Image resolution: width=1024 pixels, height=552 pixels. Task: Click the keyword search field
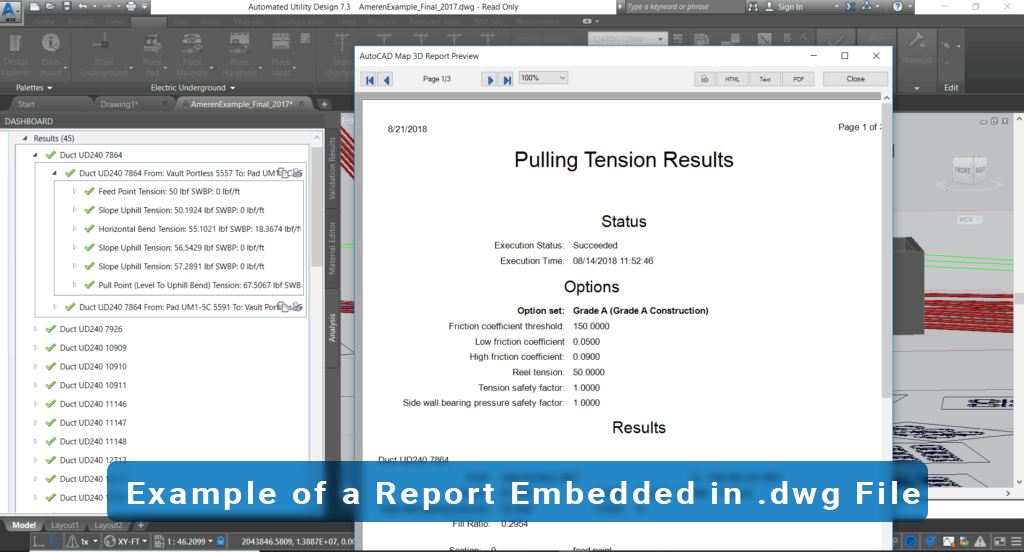[683, 7]
